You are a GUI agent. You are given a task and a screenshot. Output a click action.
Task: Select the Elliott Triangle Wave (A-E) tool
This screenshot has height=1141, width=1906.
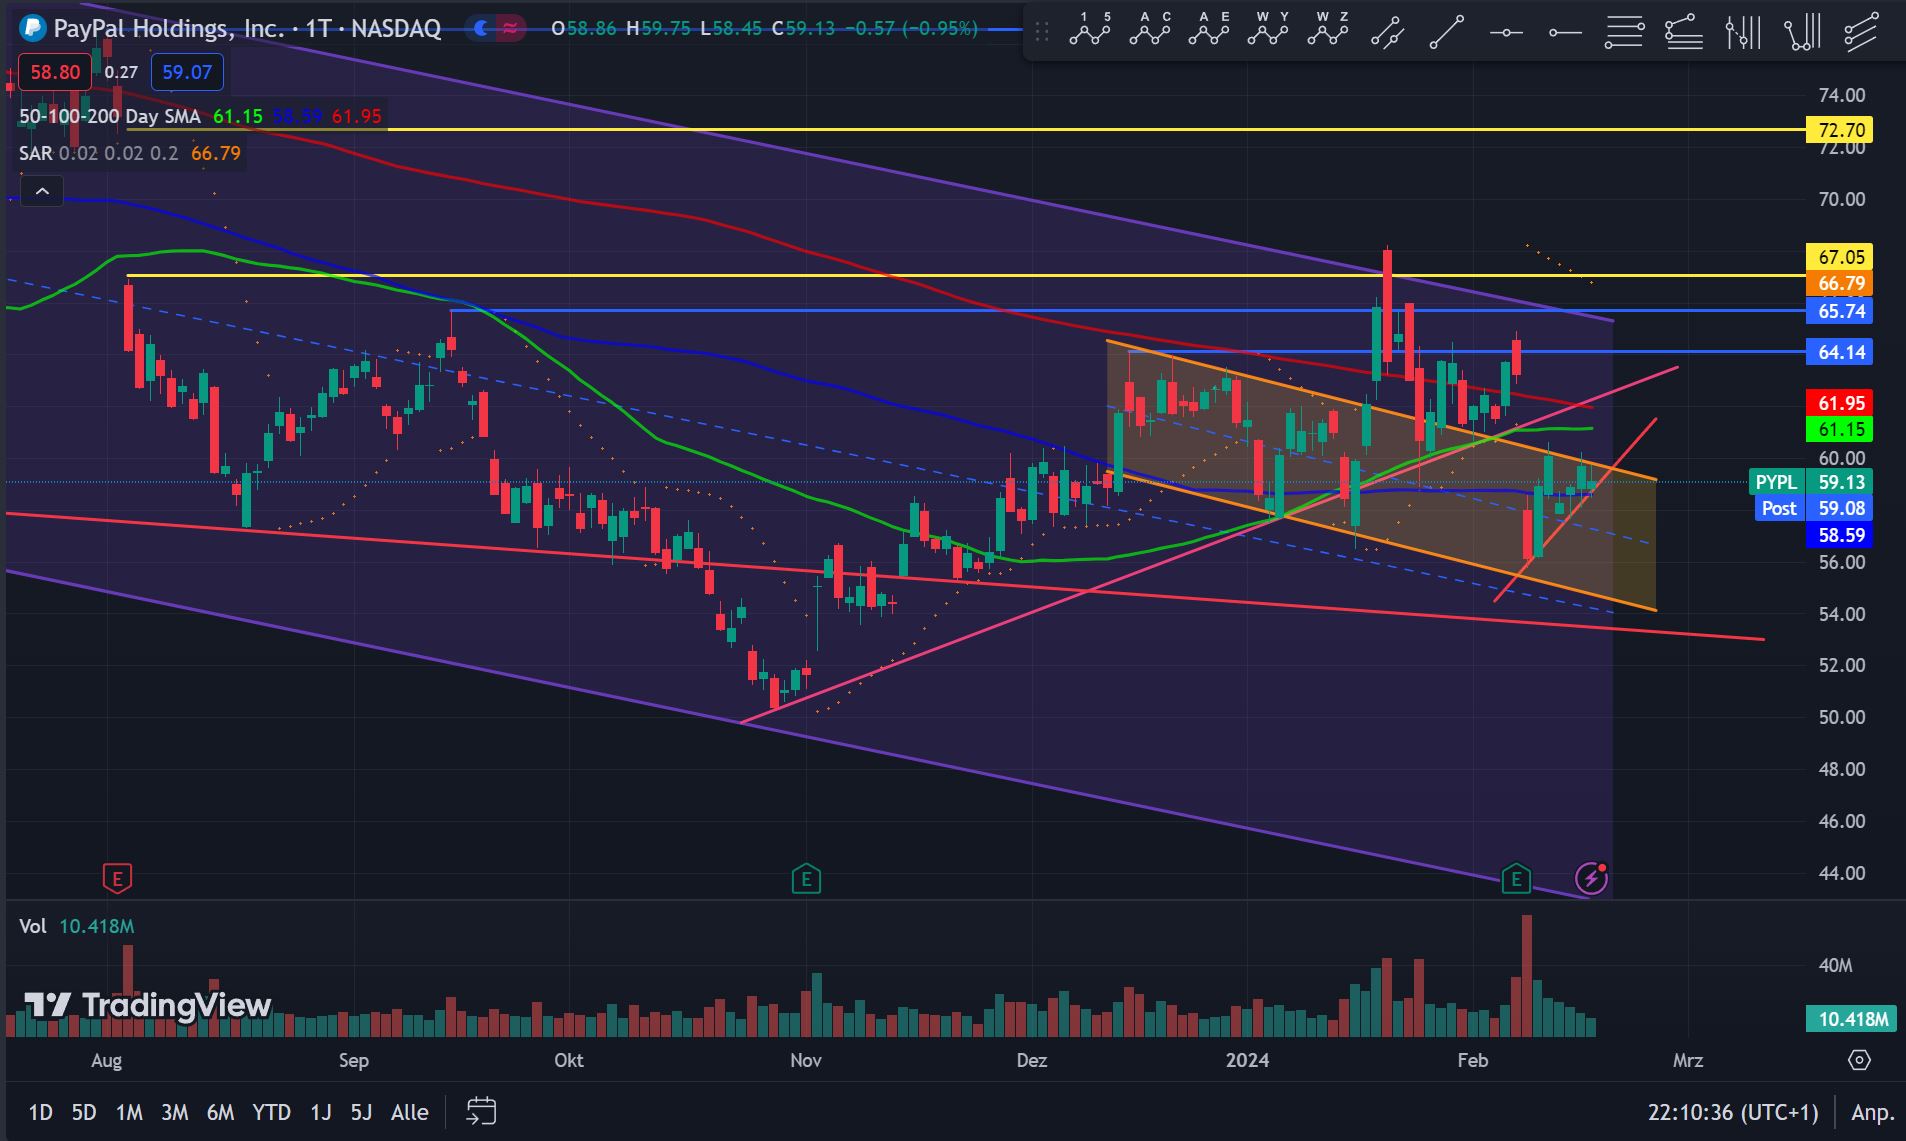pos(1209,31)
